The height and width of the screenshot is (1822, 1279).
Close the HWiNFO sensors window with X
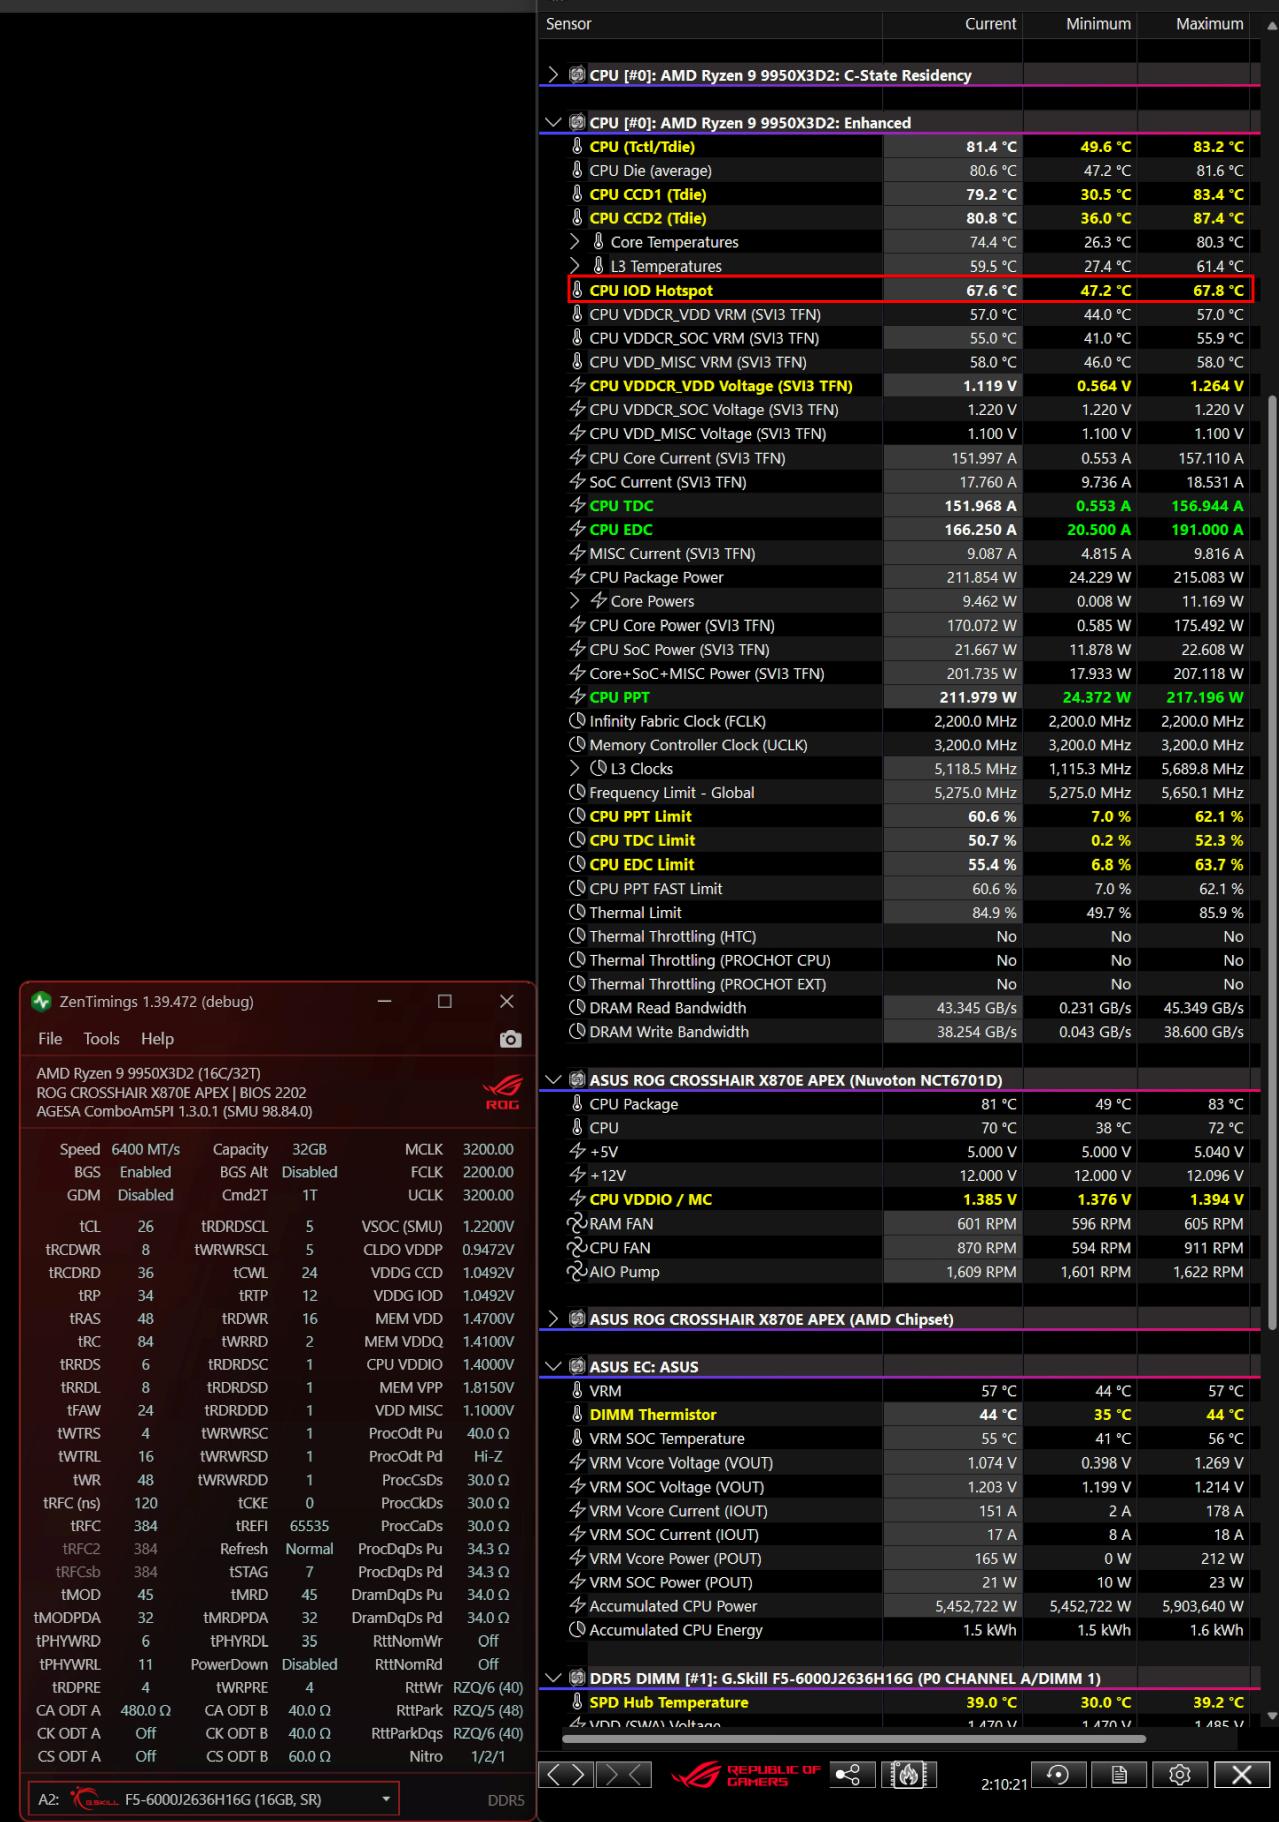coord(1242,1774)
